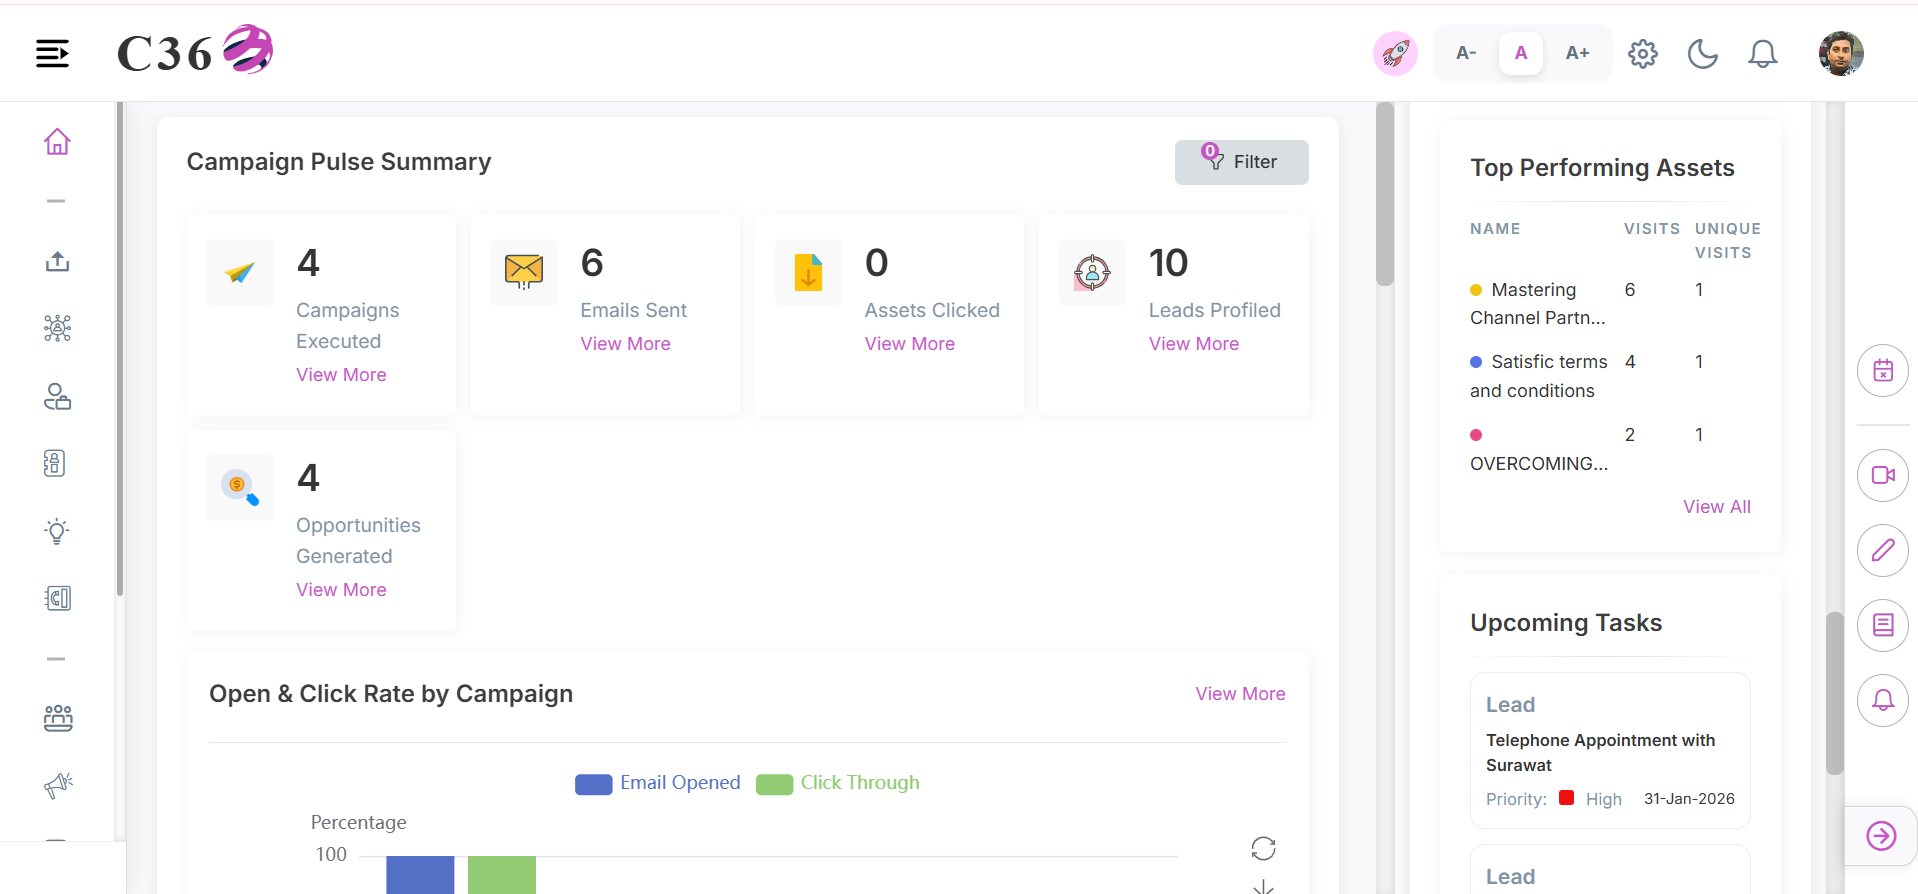Open notifications bell in the header
Image resolution: width=1918 pixels, height=894 pixels.
pos(1762,53)
